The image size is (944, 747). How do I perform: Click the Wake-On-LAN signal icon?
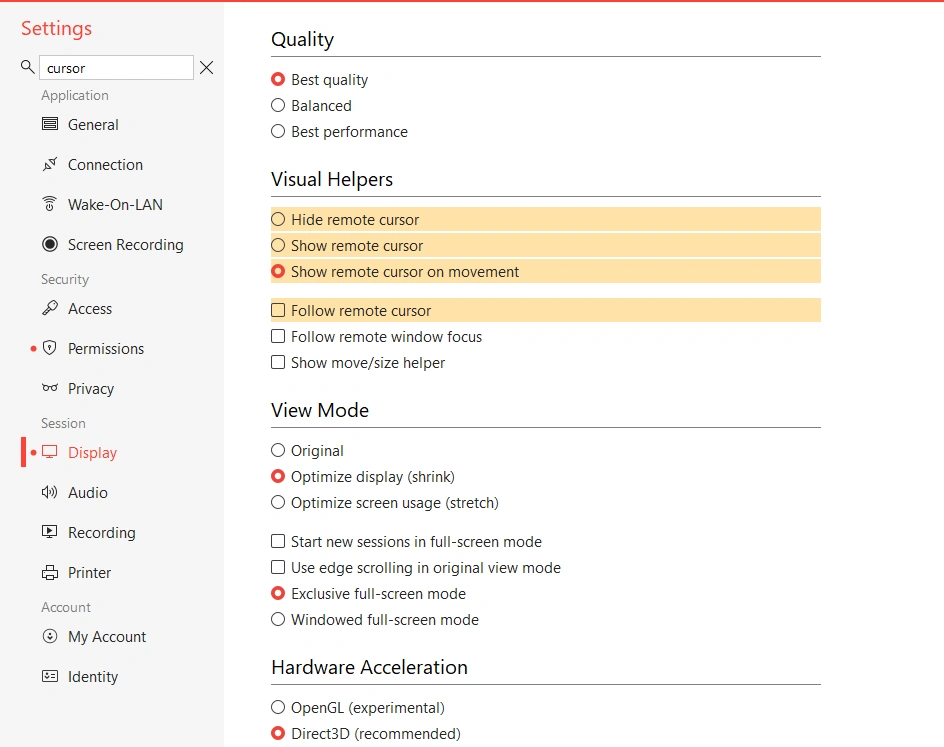50,205
